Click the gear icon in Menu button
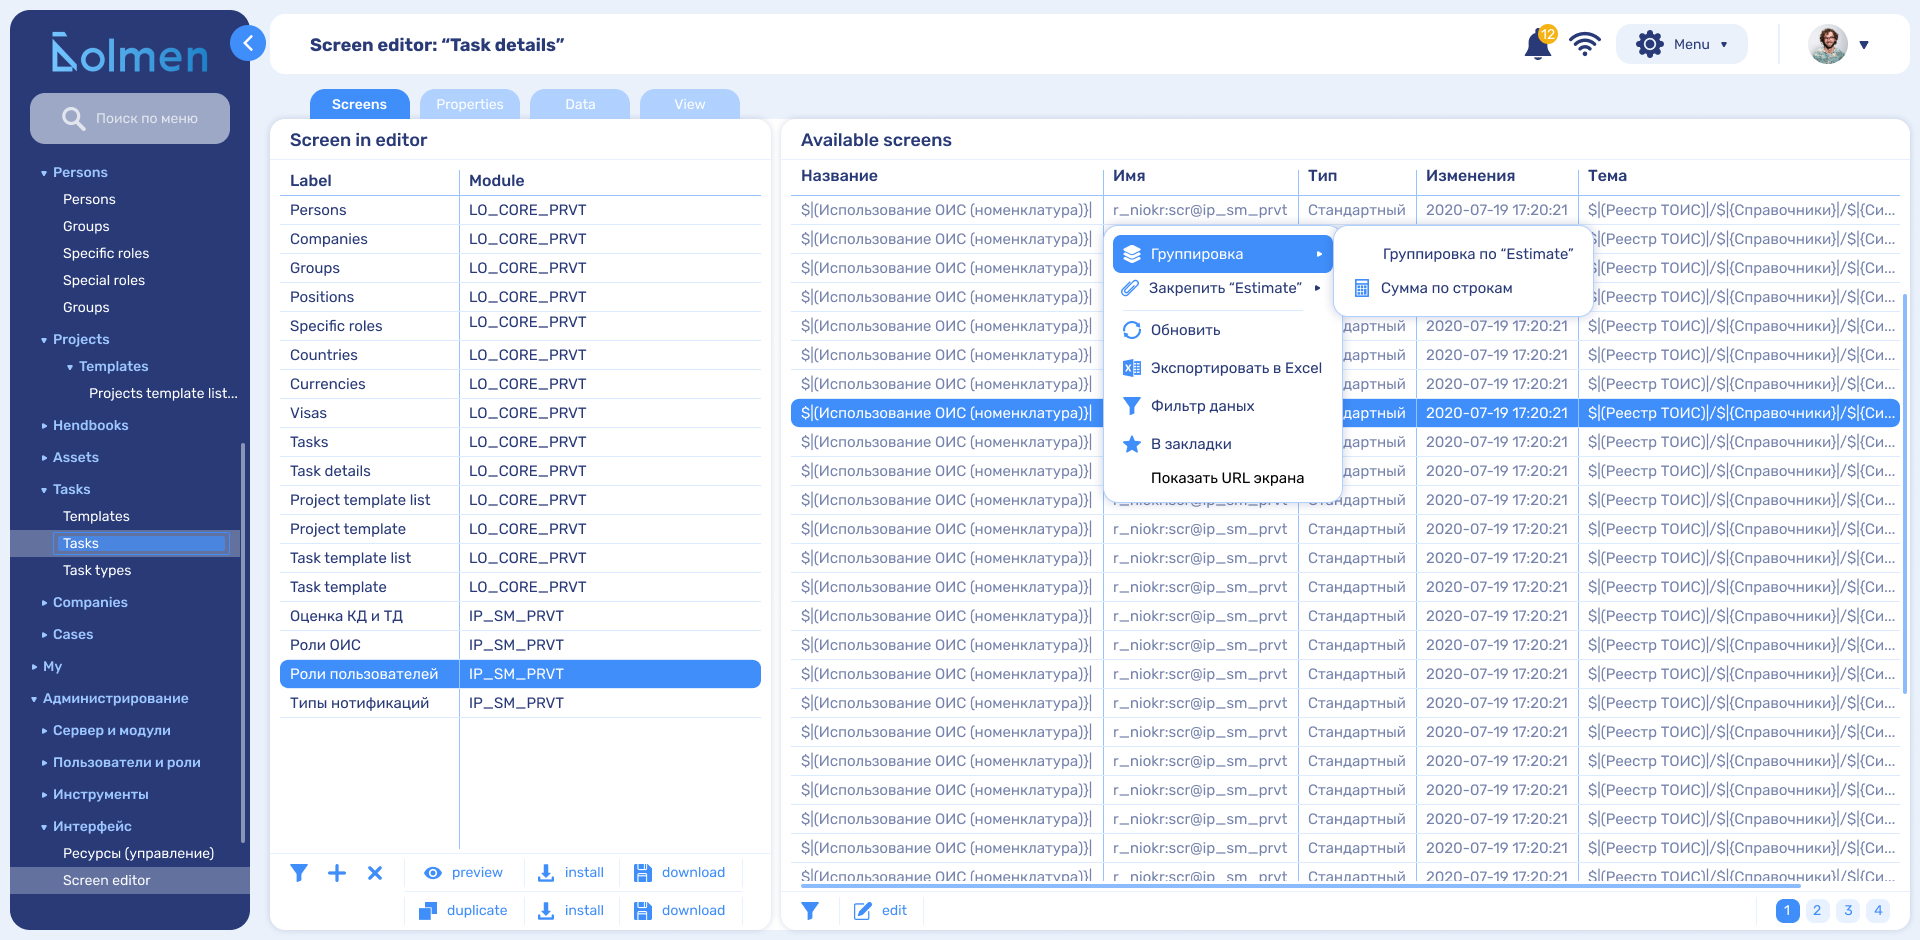This screenshot has height=940, width=1920. click(1649, 44)
